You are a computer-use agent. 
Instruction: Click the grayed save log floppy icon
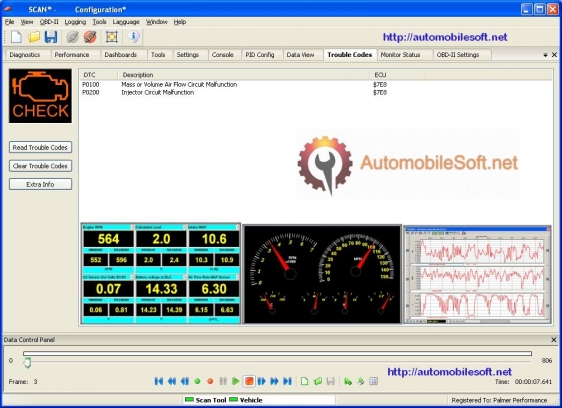click(330, 381)
